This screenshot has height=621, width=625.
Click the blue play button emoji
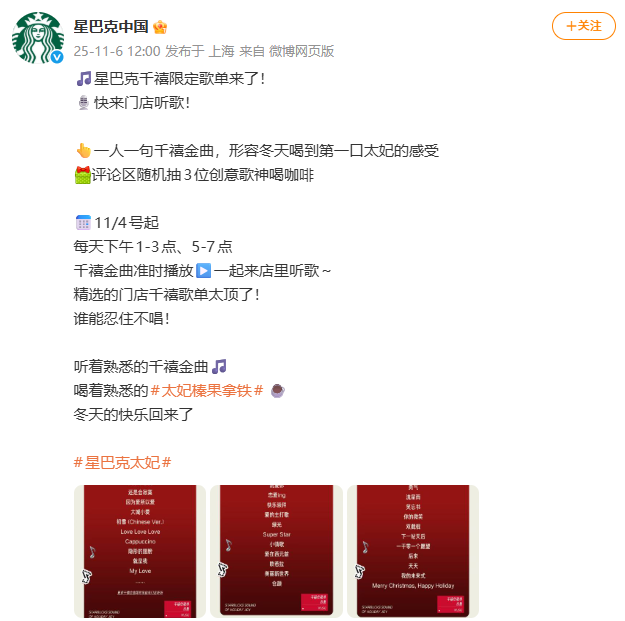click(204, 271)
